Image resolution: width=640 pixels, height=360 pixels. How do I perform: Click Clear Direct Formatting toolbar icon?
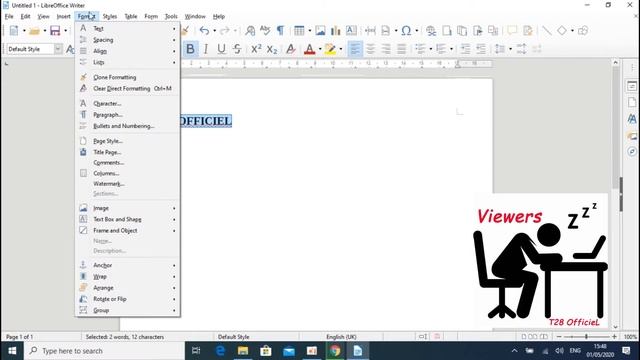(x=291, y=49)
